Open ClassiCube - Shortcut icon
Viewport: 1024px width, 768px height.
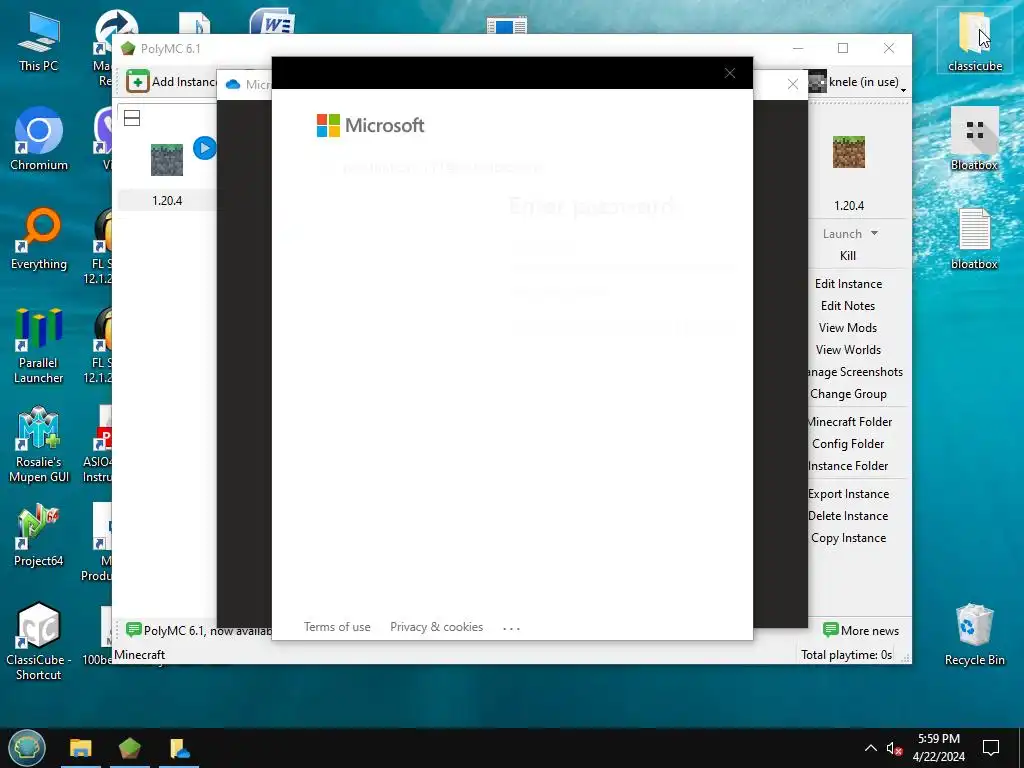39,641
